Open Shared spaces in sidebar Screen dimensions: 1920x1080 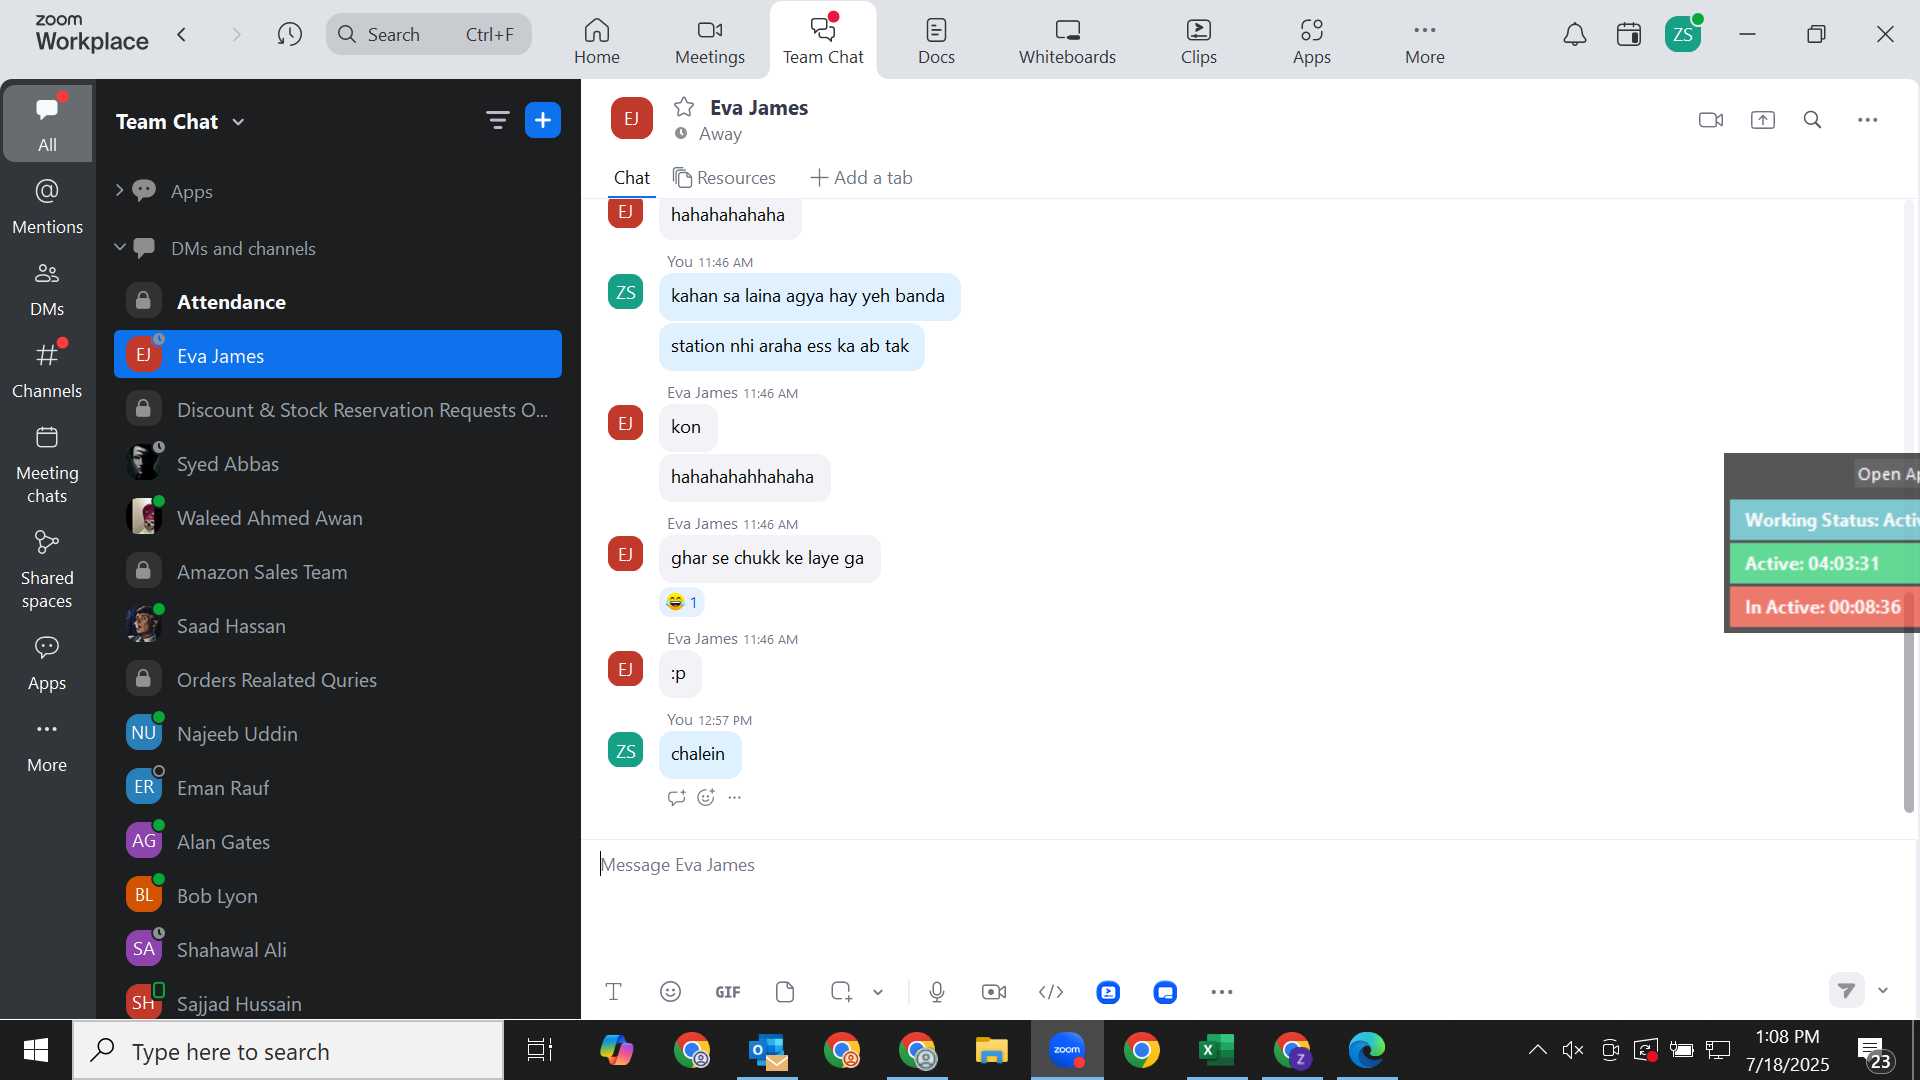tap(47, 570)
